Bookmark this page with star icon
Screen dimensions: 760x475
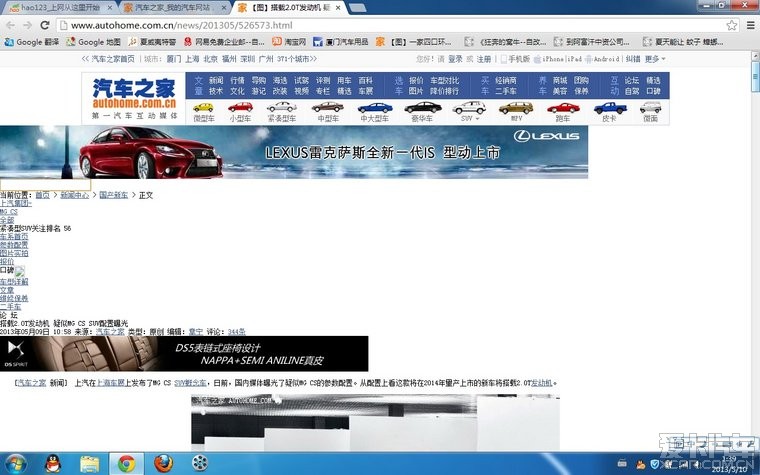732,25
